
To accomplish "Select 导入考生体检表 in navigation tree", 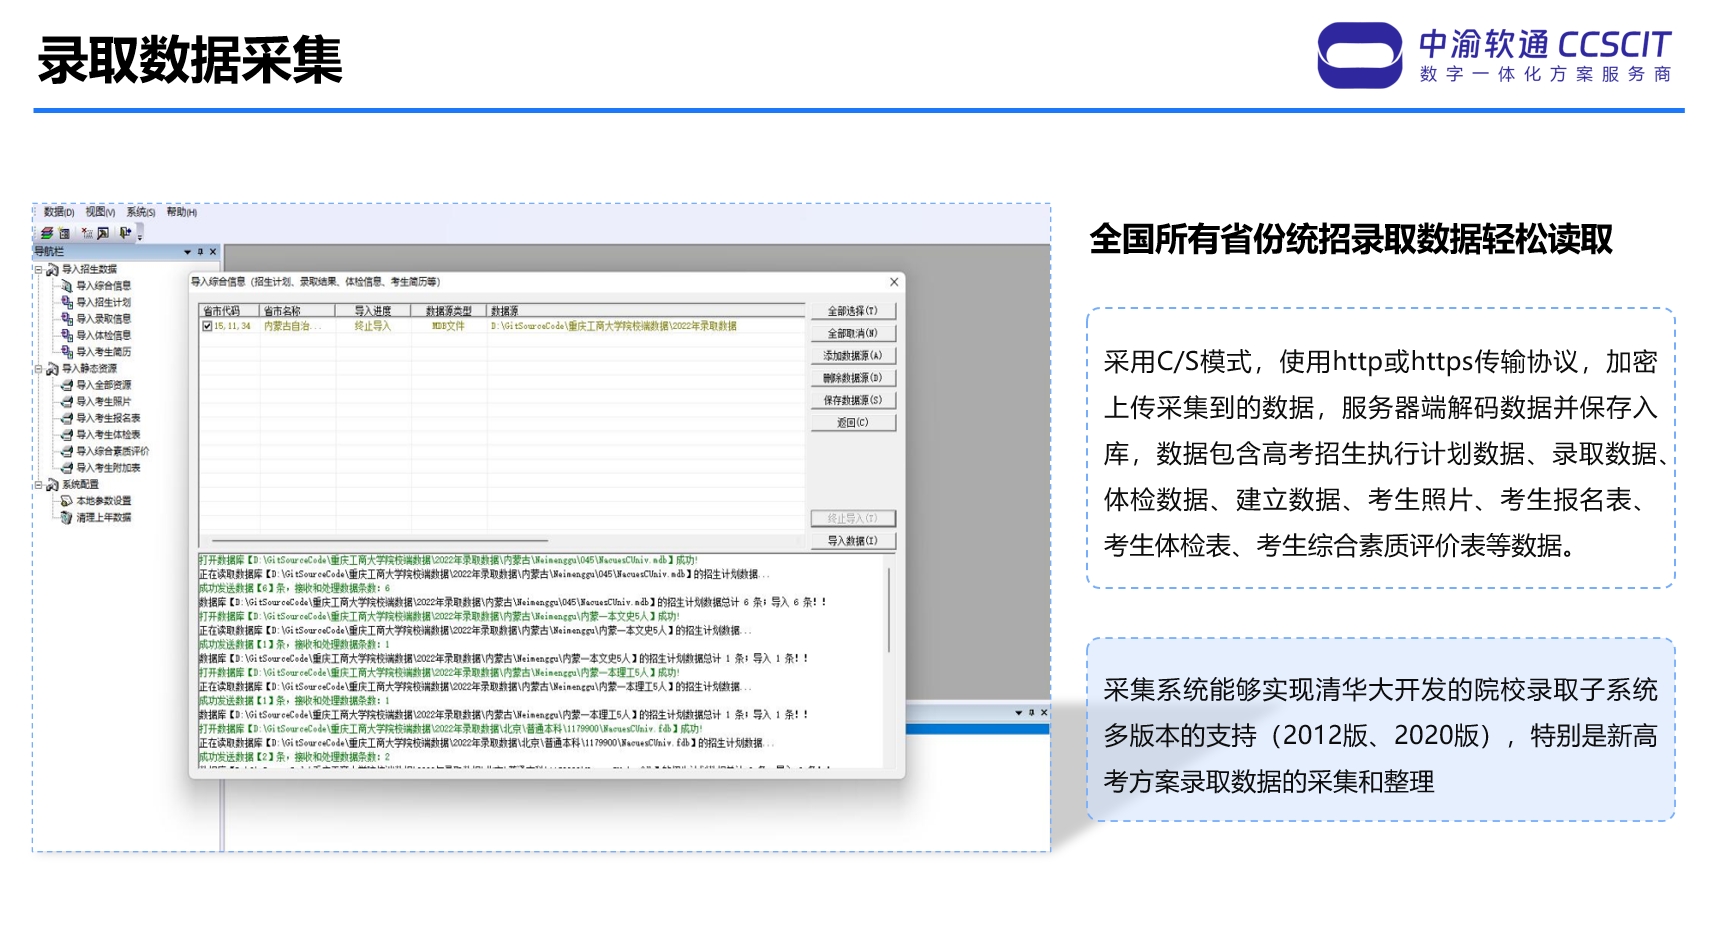I will pos(109,435).
